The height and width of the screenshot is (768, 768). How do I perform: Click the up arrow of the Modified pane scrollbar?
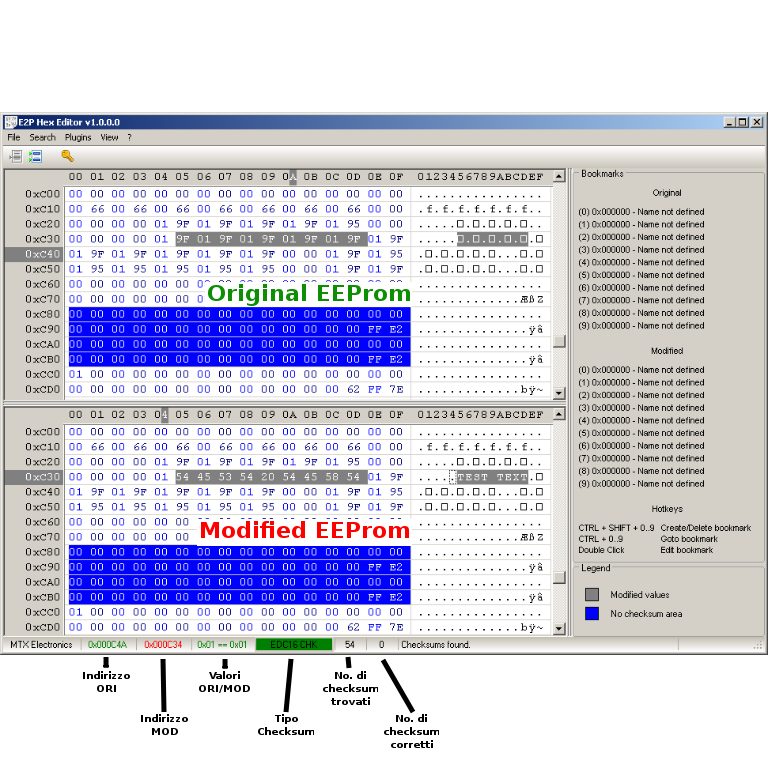pyautogui.click(x=559, y=414)
